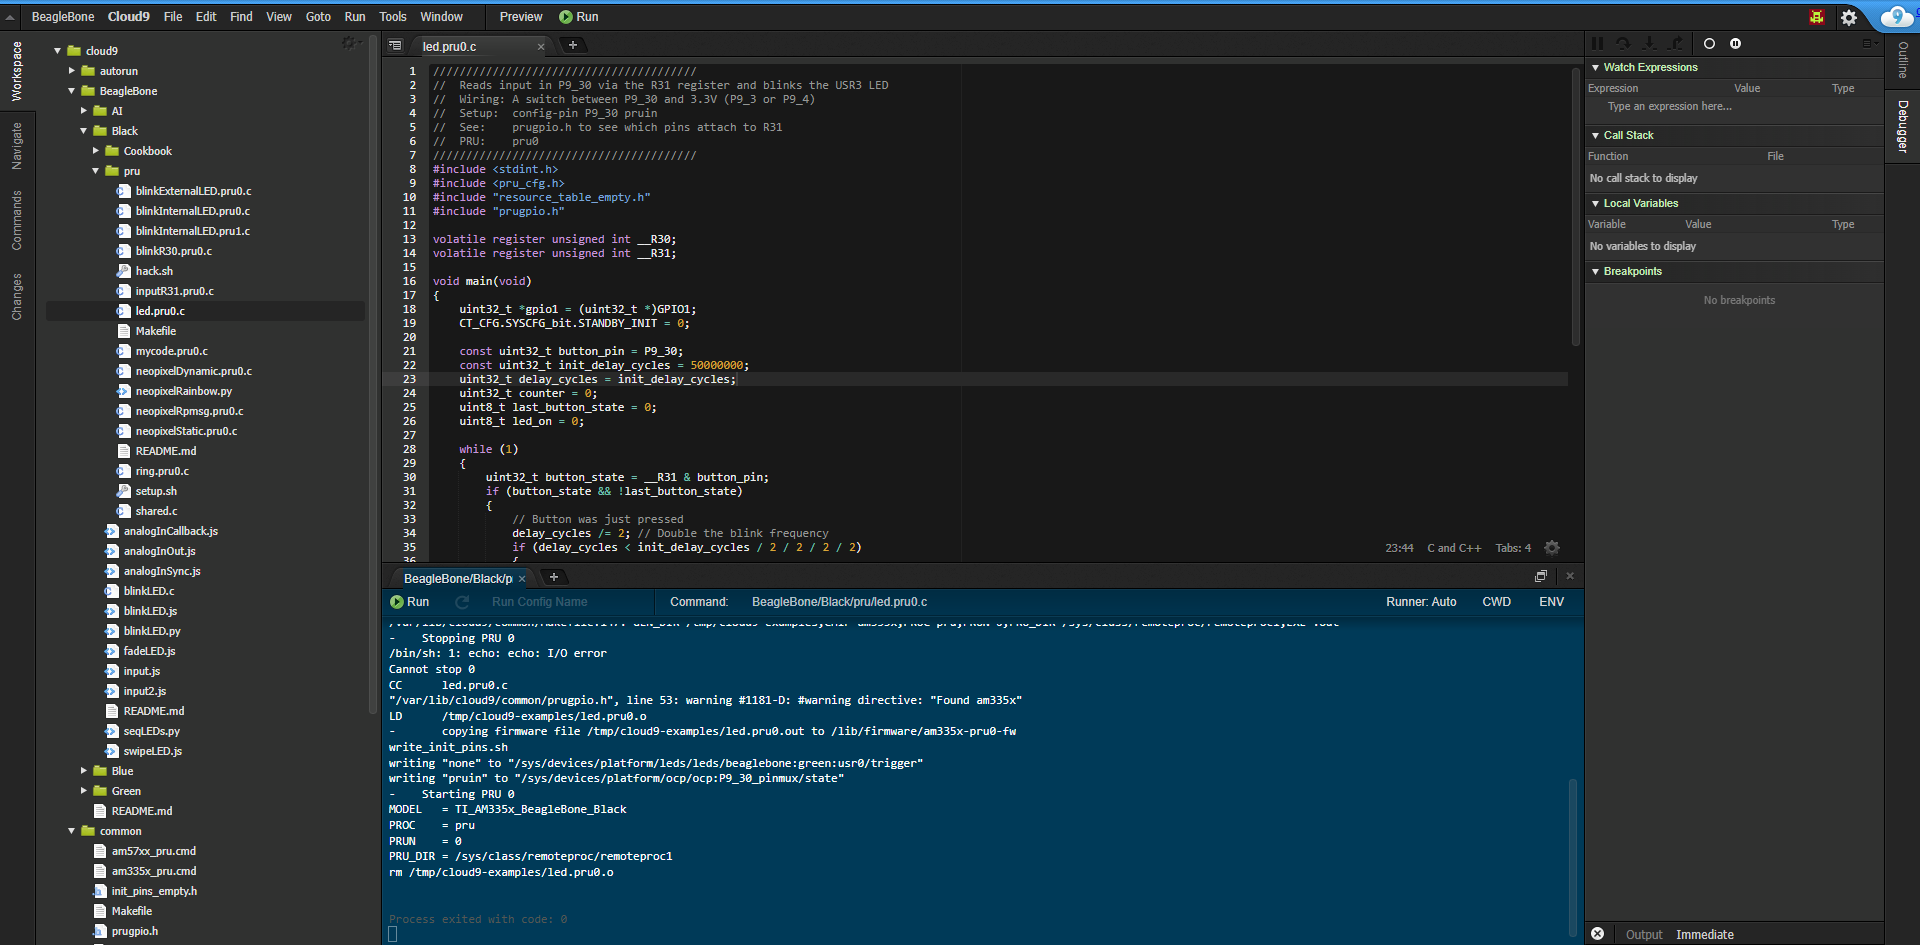Expand the Cookbook folder
This screenshot has width=1920, height=945.
(x=96, y=151)
